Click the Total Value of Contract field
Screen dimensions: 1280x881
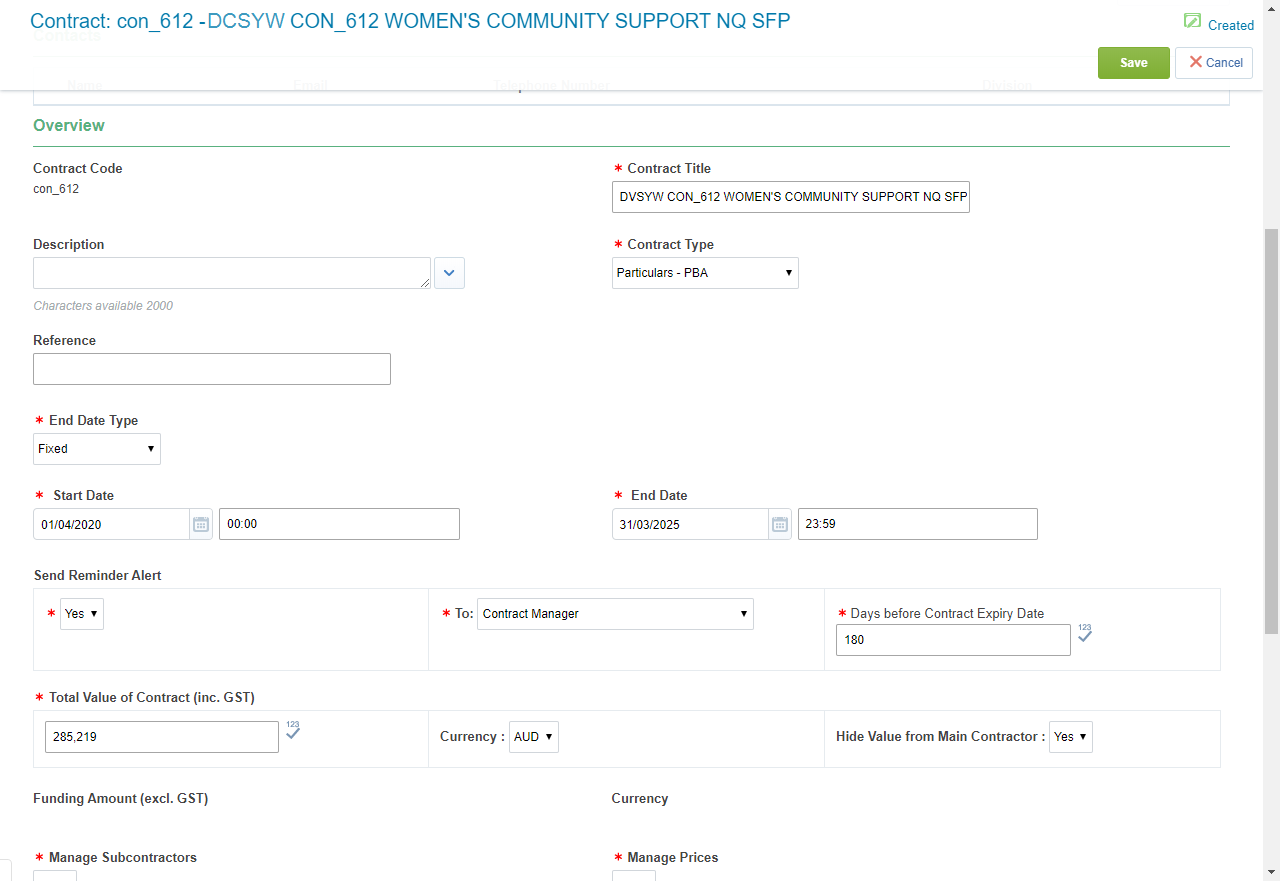coord(162,737)
